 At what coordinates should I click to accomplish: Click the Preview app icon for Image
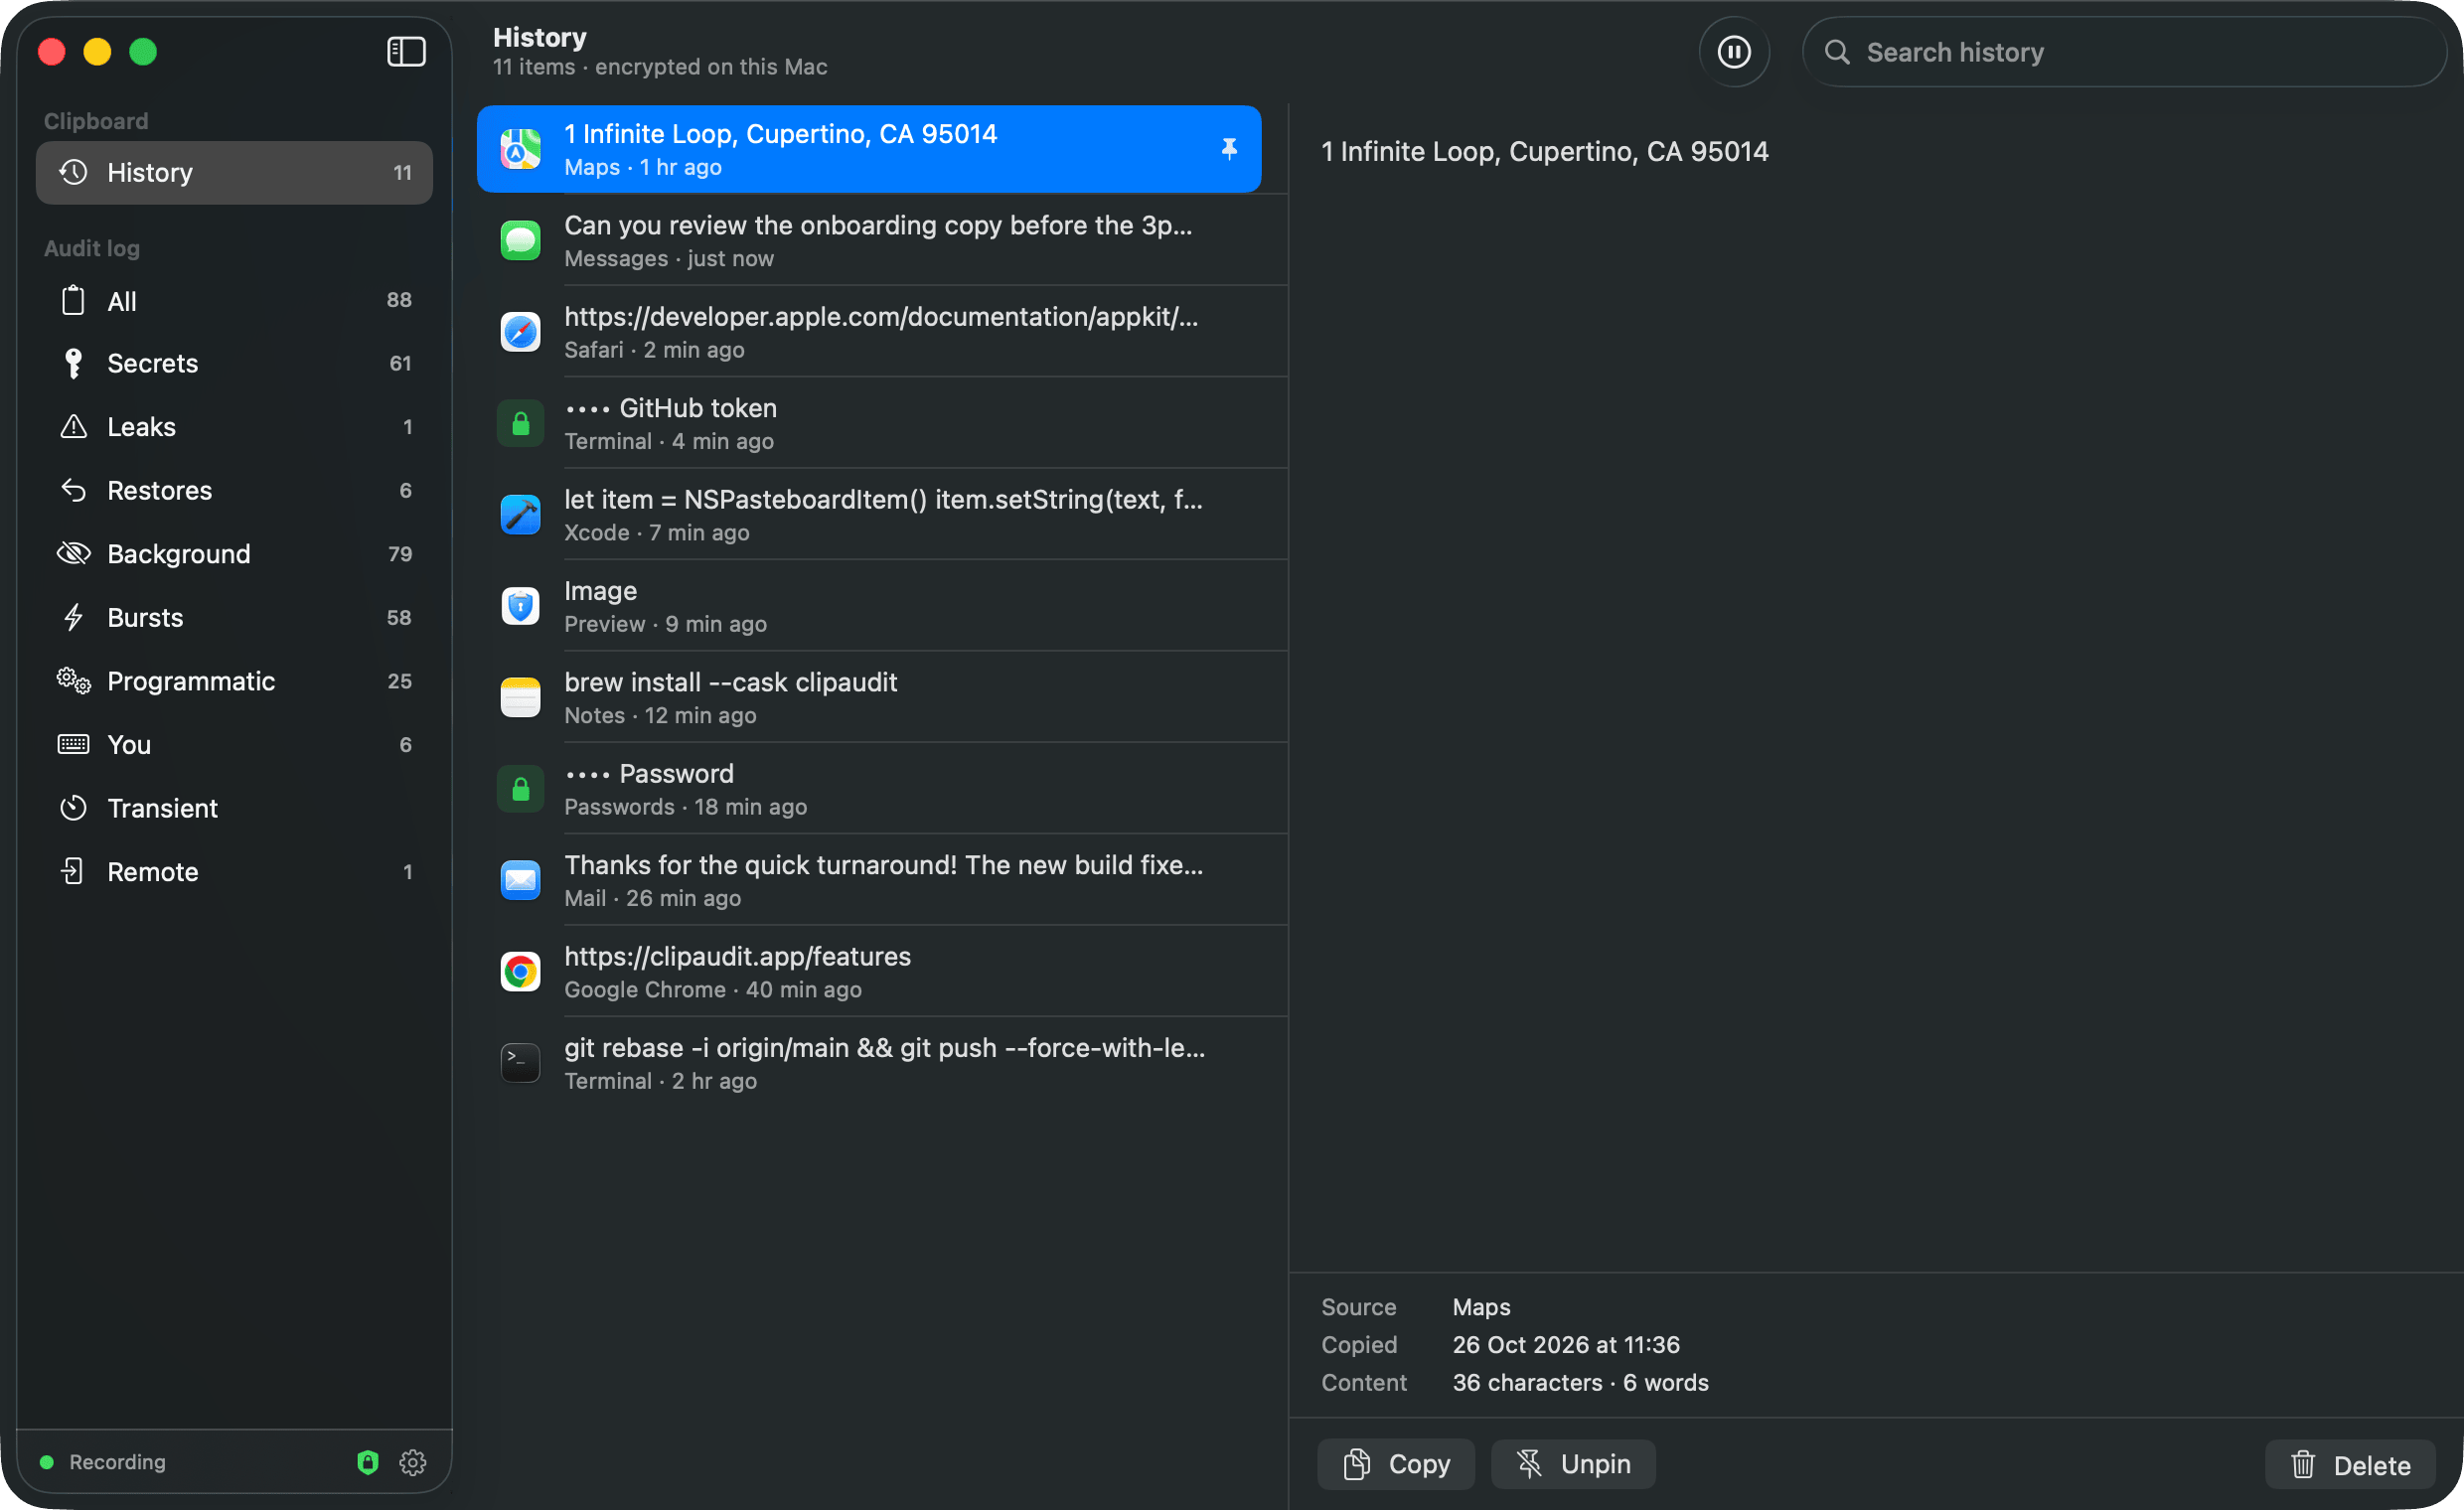click(520, 606)
